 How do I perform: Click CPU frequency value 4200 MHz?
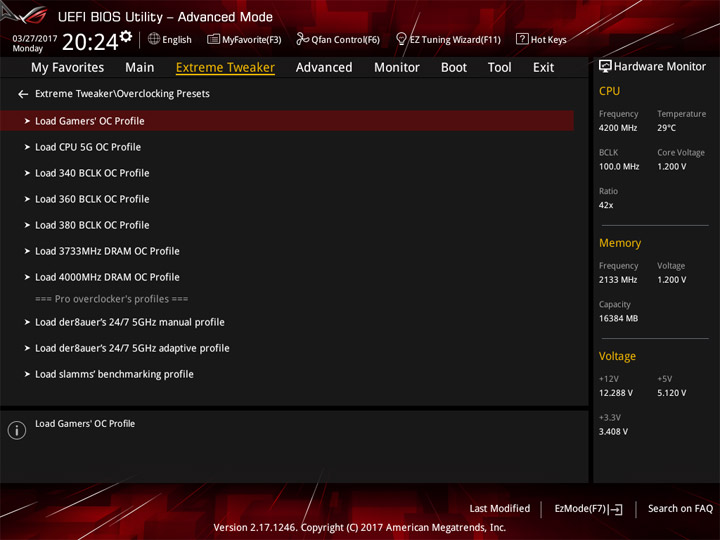pos(618,128)
